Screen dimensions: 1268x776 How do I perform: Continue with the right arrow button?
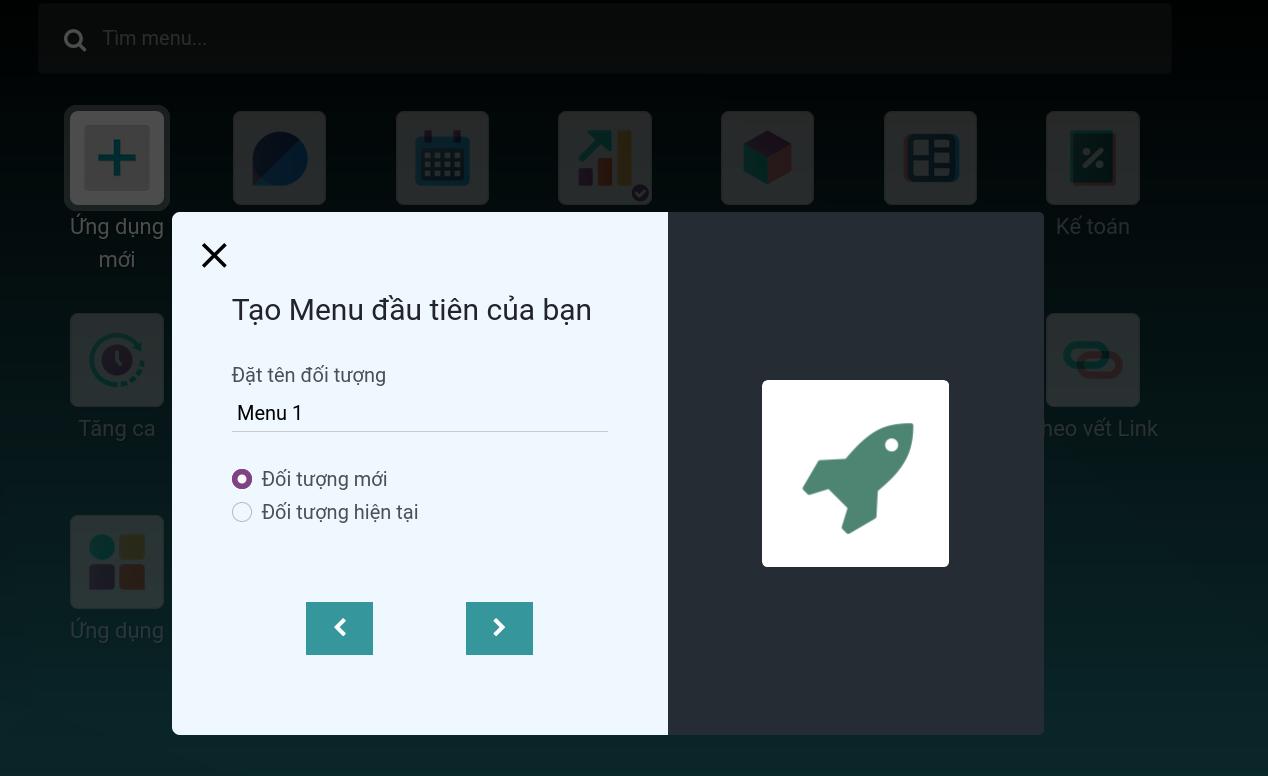click(499, 628)
